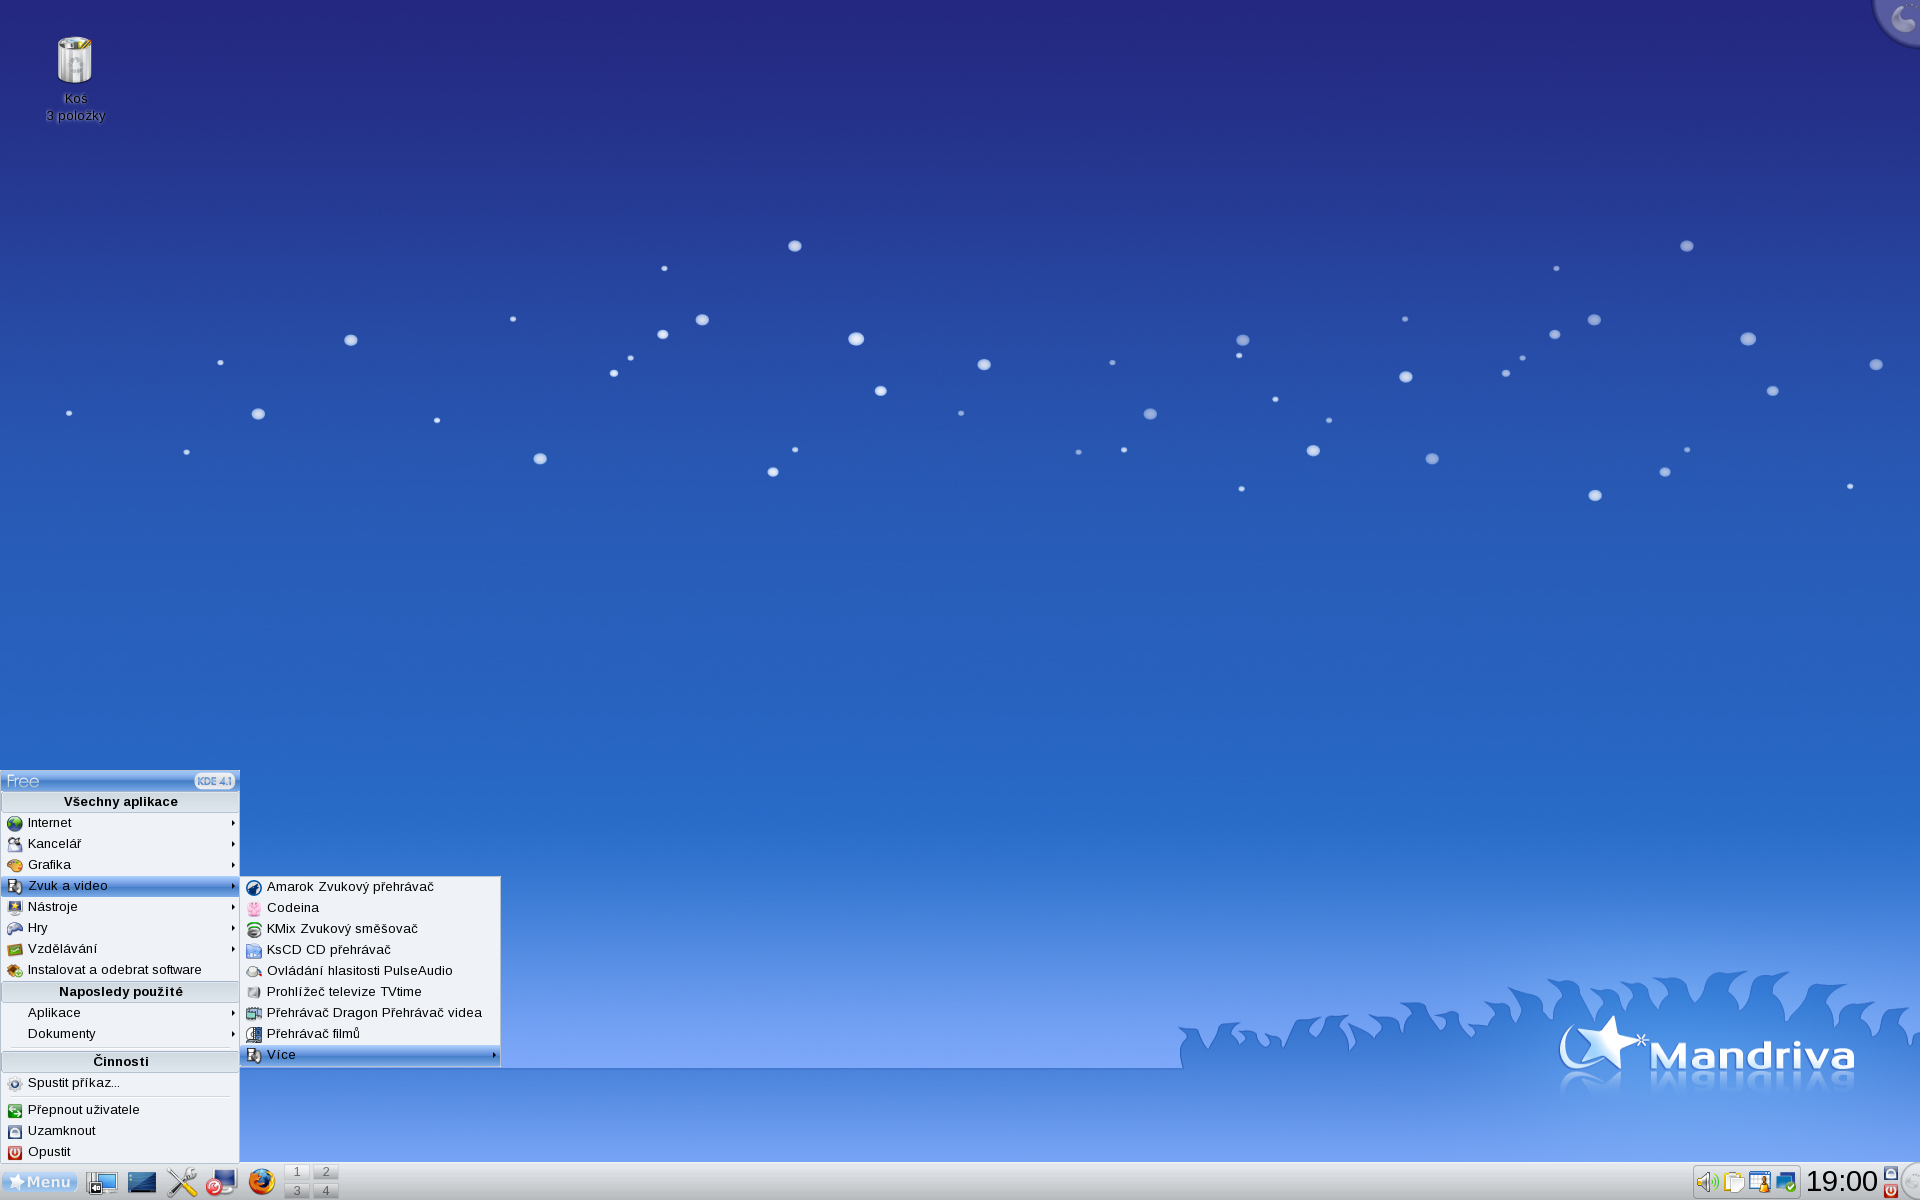Open Prohlížeč televize TVtime
This screenshot has height=1200, width=1920.
point(370,992)
